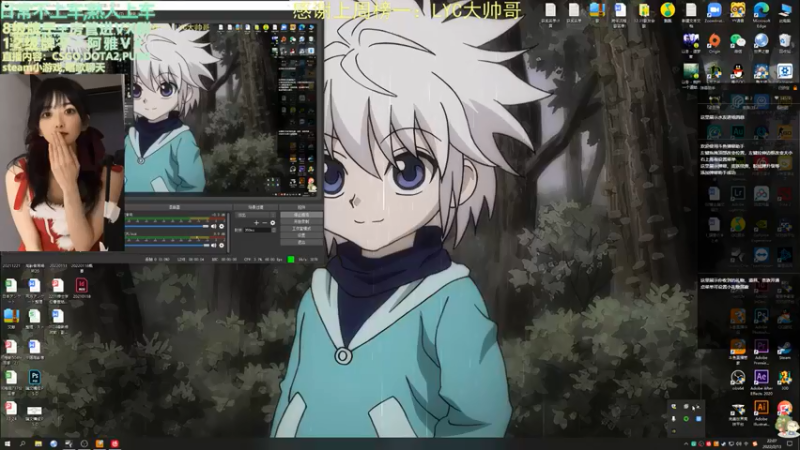
Task: Launch the Origin desktop shortcut
Action: [714, 41]
